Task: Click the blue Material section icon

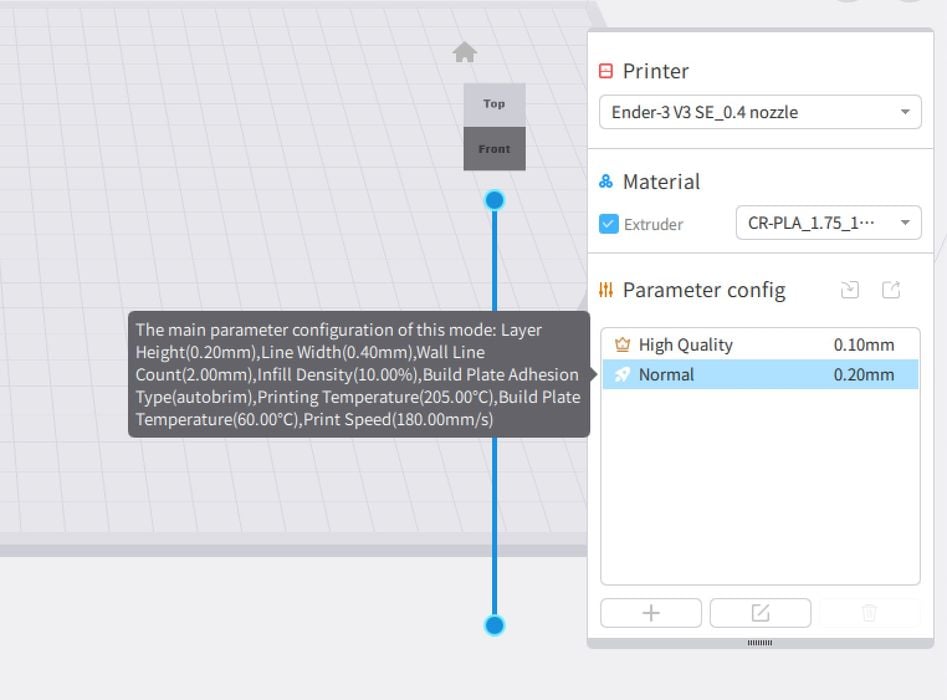Action: pyautogui.click(x=605, y=182)
